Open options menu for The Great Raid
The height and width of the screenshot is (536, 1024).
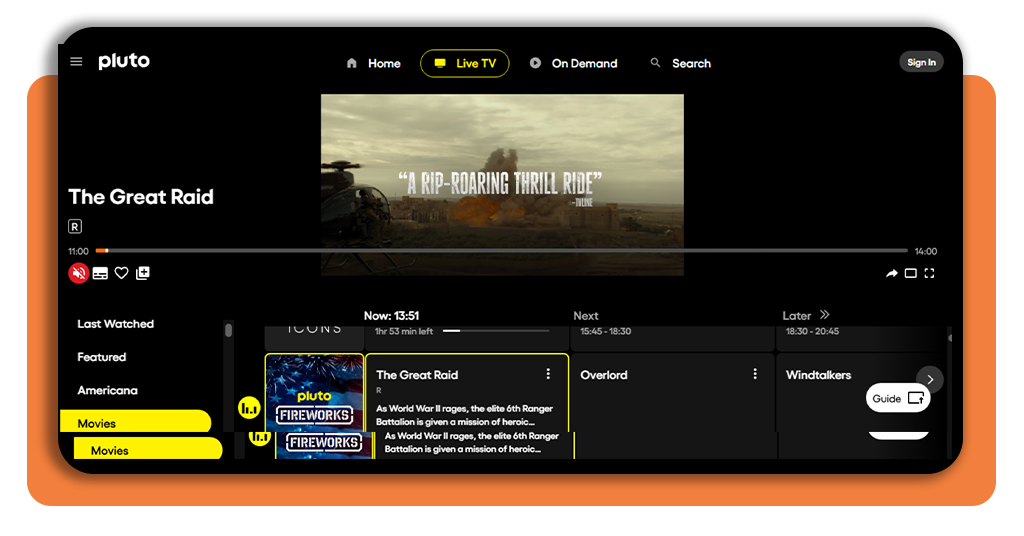point(548,374)
